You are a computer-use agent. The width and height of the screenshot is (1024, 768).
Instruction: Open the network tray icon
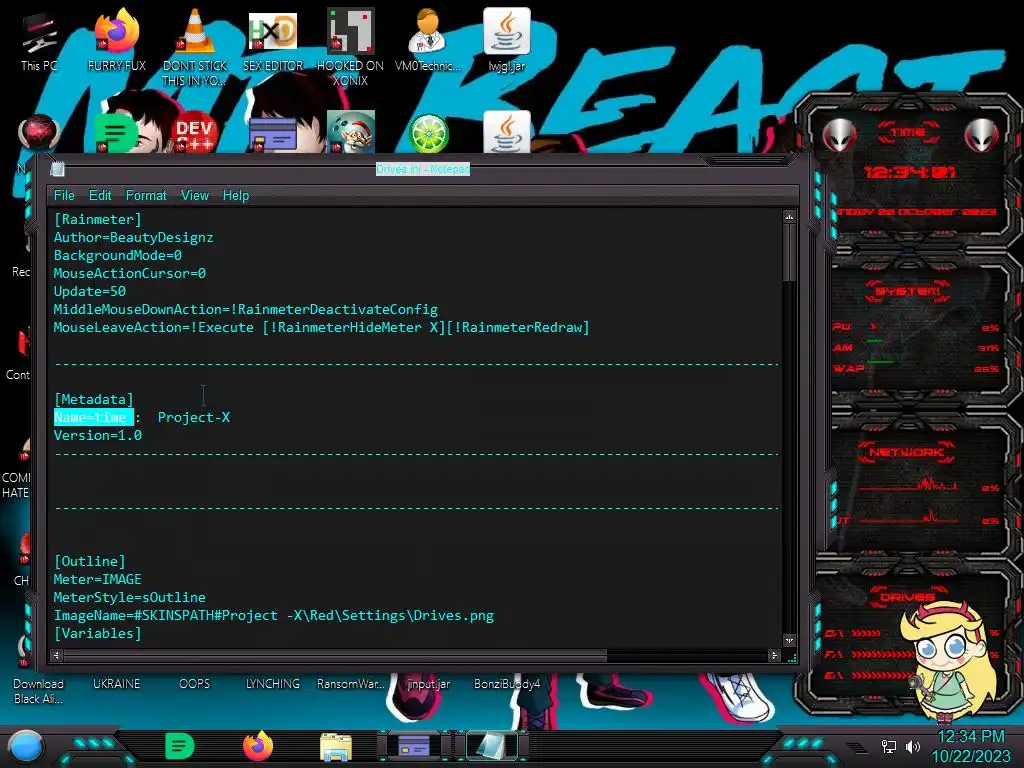click(888, 746)
